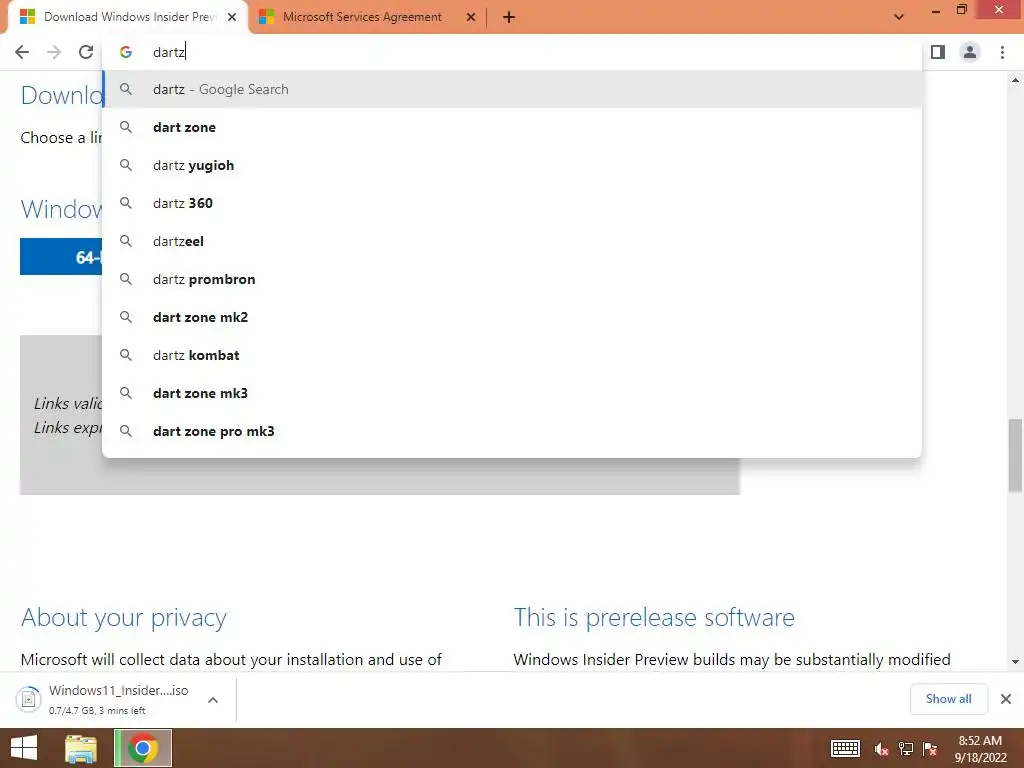Open the Chrome profile avatar
The image size is (1024, 768).
click(970, 52)
